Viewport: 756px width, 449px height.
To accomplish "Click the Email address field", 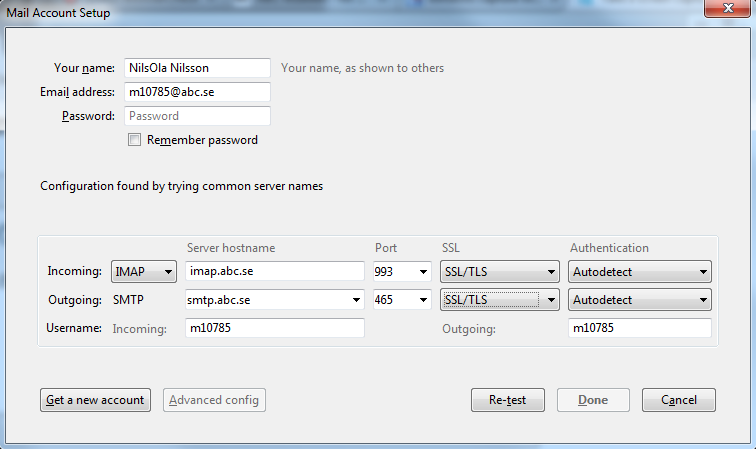I will (x=197, y=92).
